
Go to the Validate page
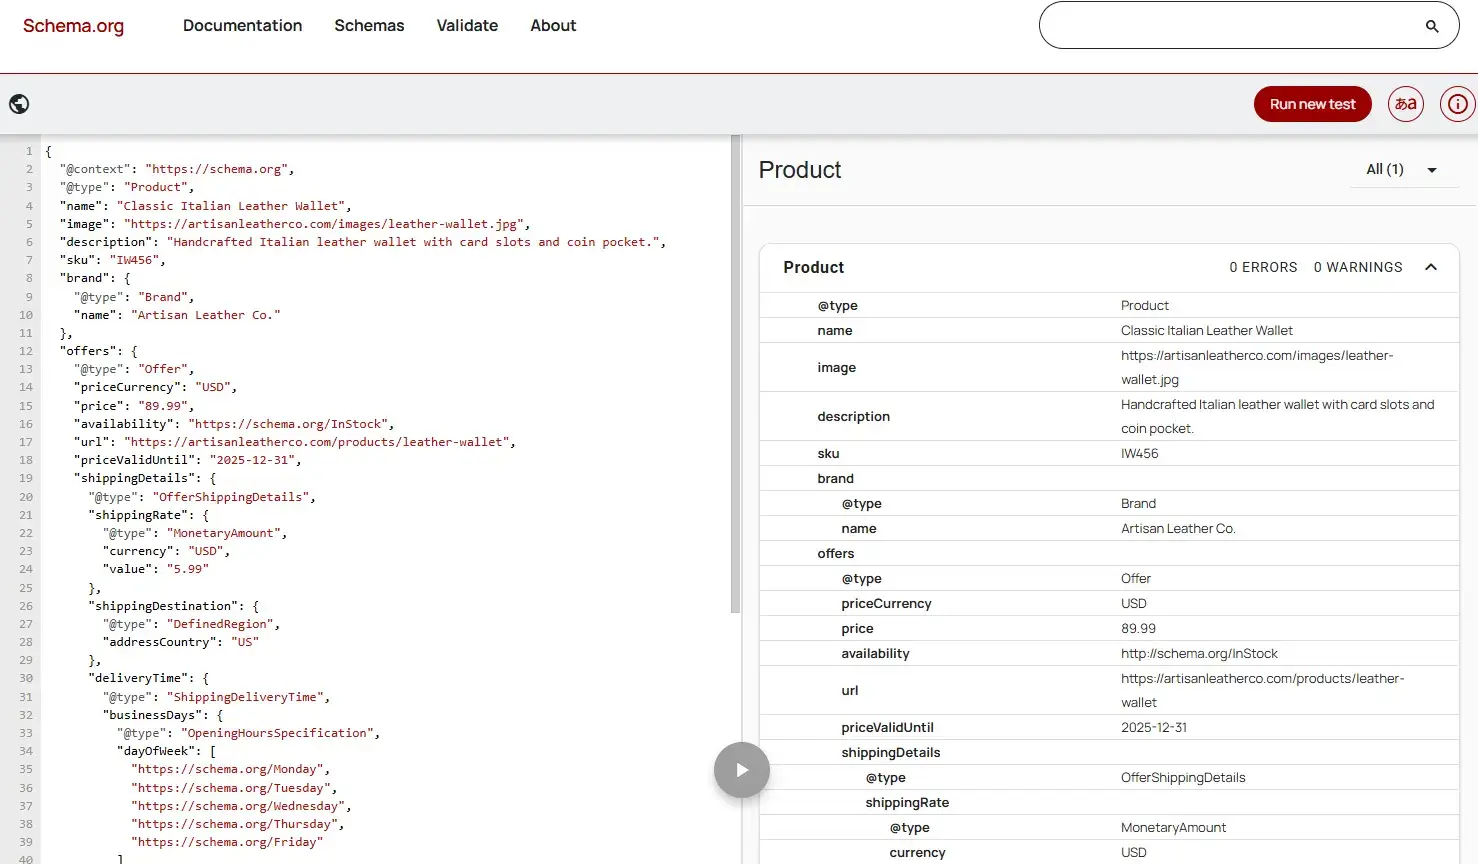point(467,26)
